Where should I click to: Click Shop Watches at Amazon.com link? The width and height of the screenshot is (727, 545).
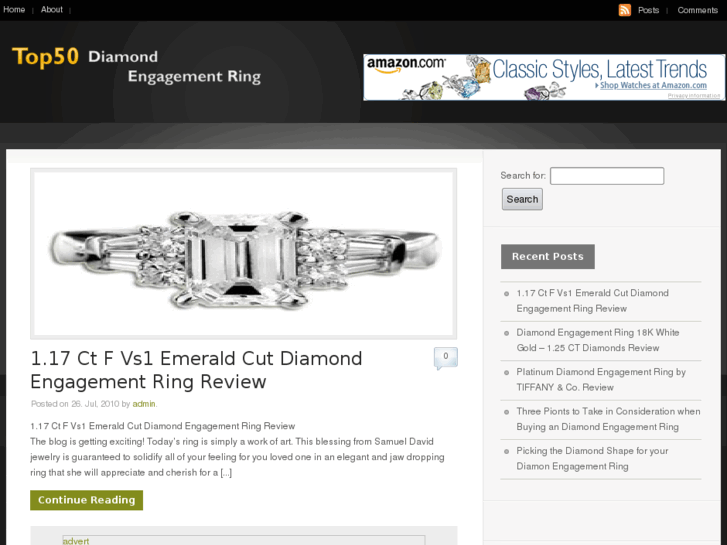coord(653,85)
